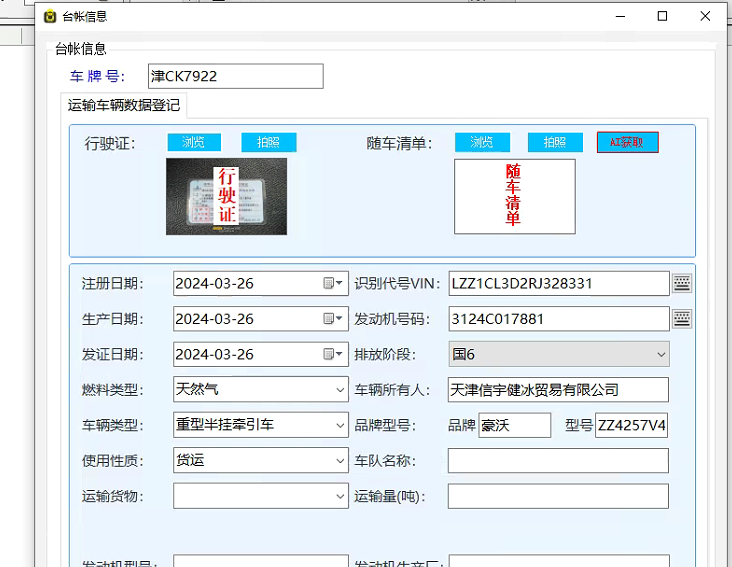Image resolution: width=732 pixels, height=567 pixels.
Task: Select the 运输车辆数据登记 tab
Action: pyautogui.click(x=123, y=105)
